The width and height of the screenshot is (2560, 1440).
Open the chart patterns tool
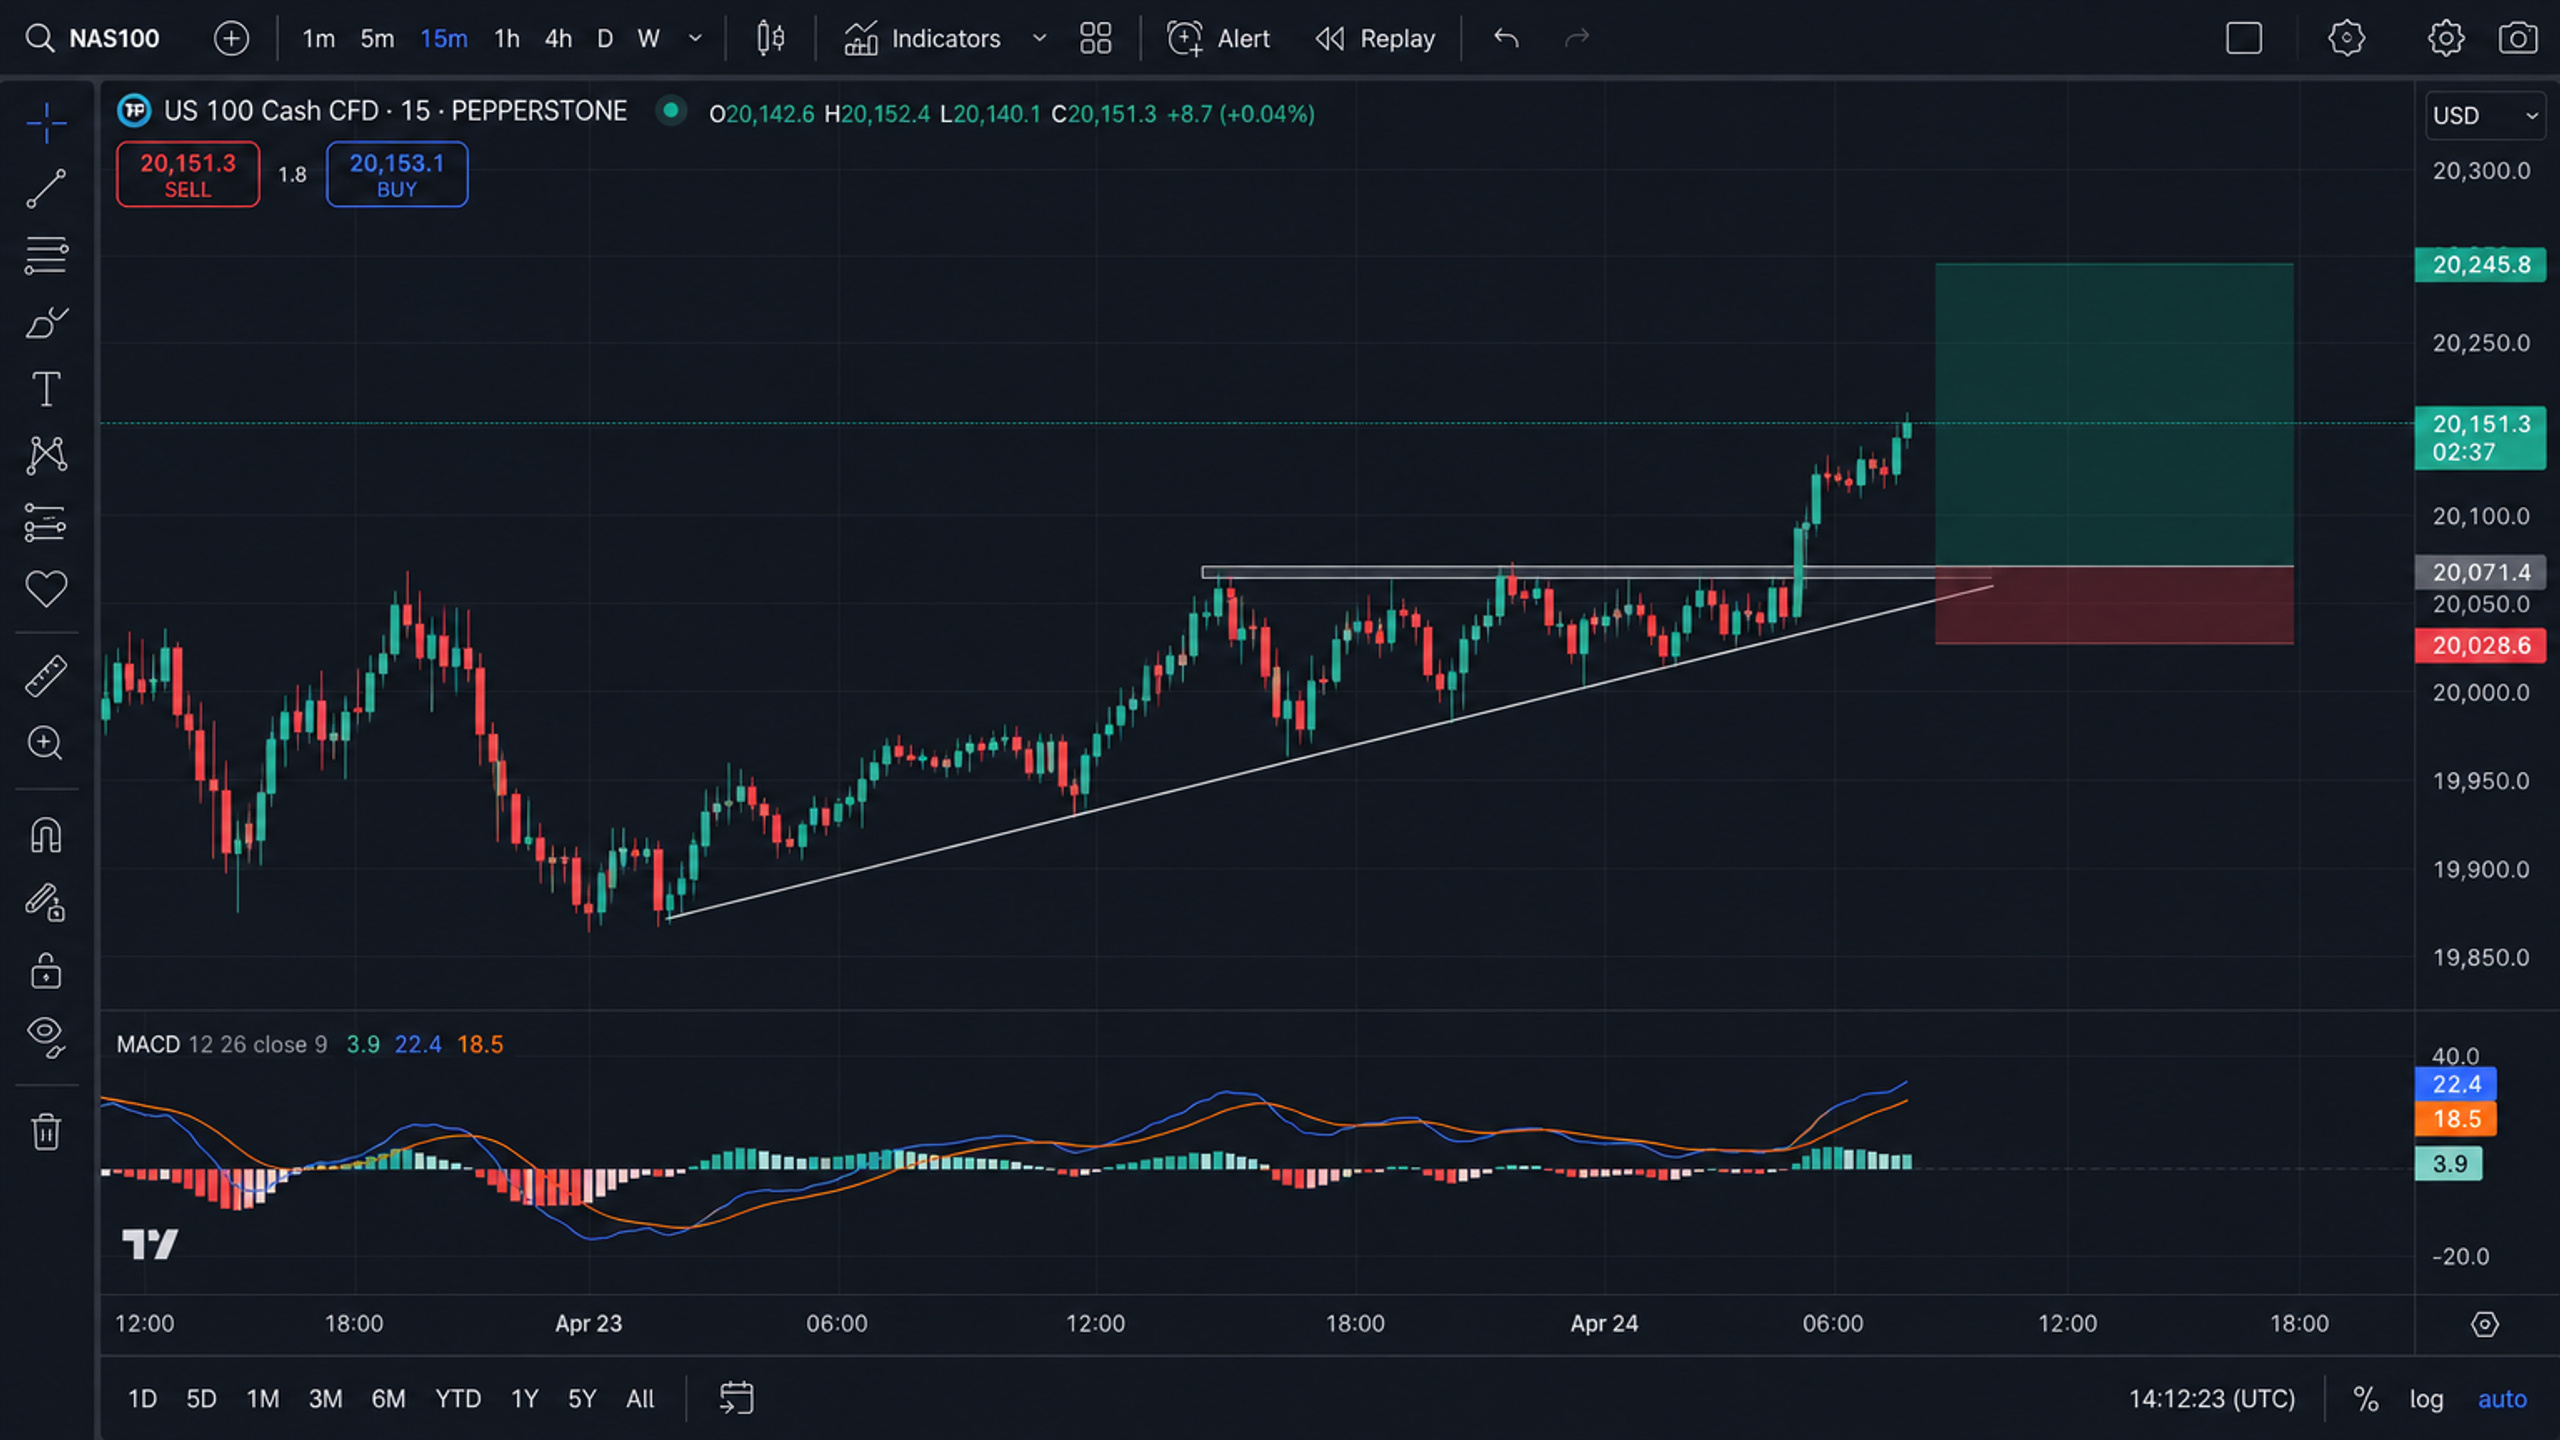46,455
